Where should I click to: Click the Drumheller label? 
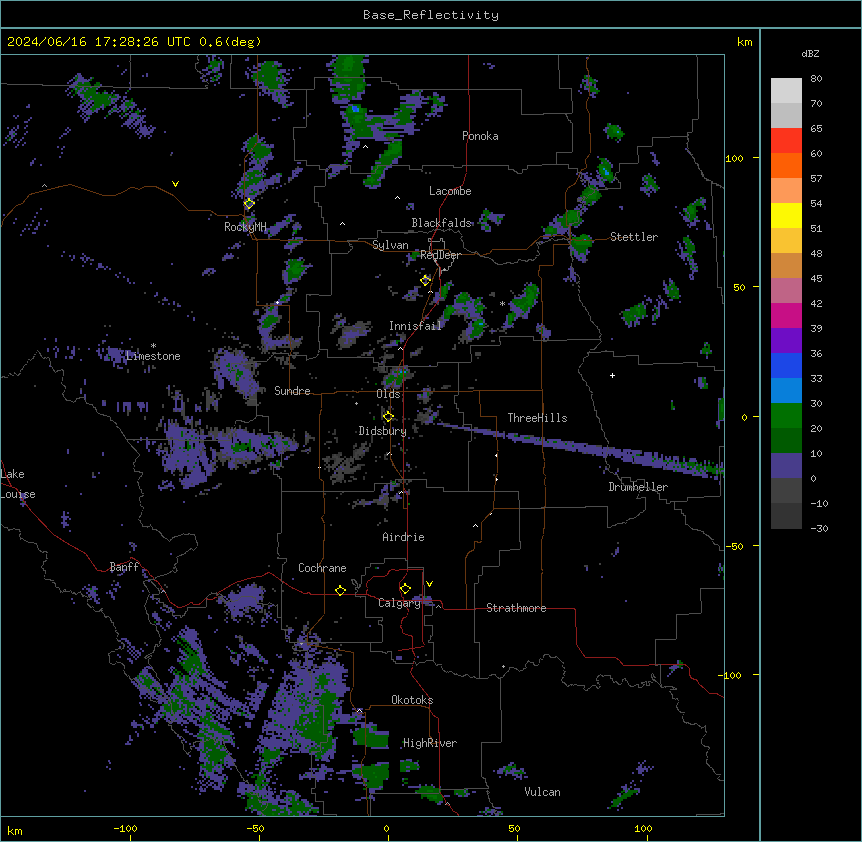coord(638,487)
